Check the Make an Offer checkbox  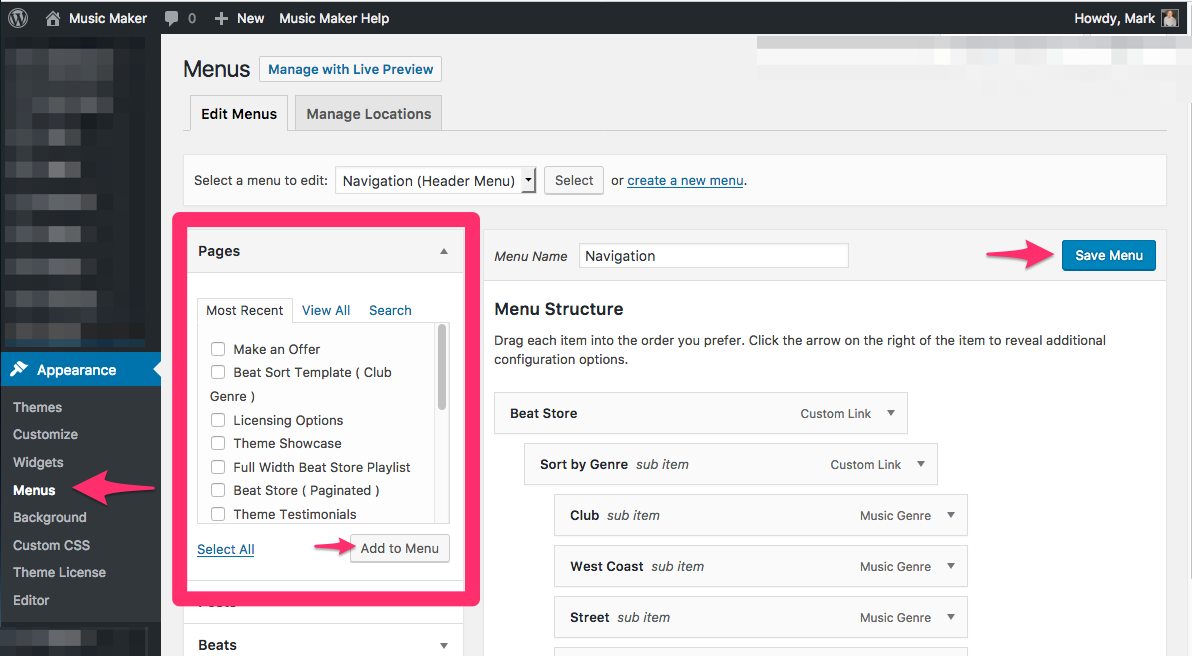[x=218, y=349]
